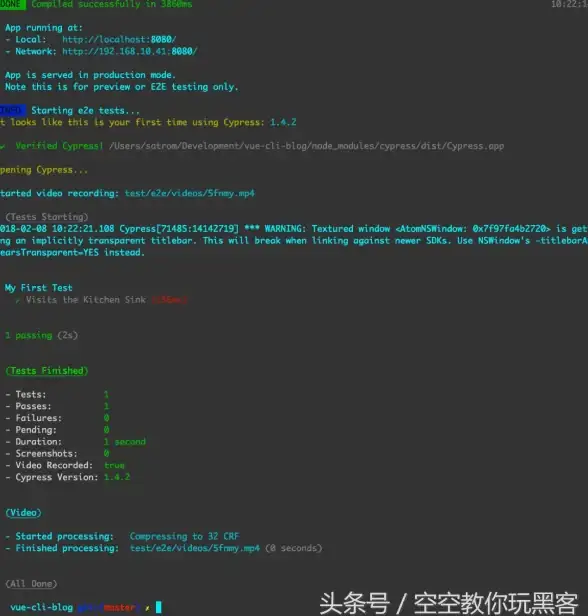Click '(Video)' section heading
Image resolution: width=588 pixels, height=616 pixels.
coord(23,513)
